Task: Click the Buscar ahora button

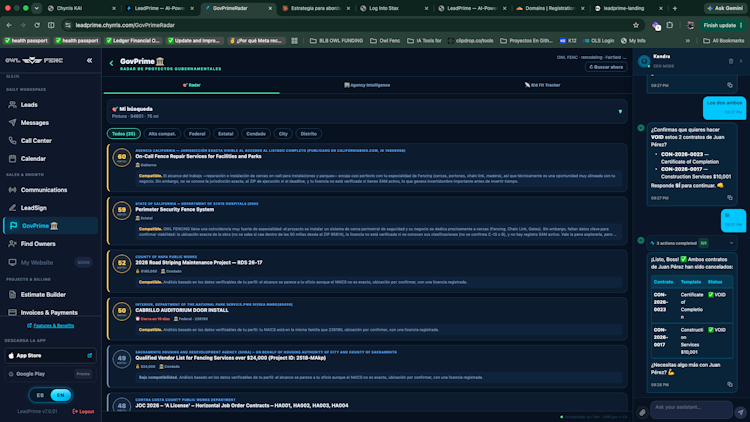Action: point(606,67)
